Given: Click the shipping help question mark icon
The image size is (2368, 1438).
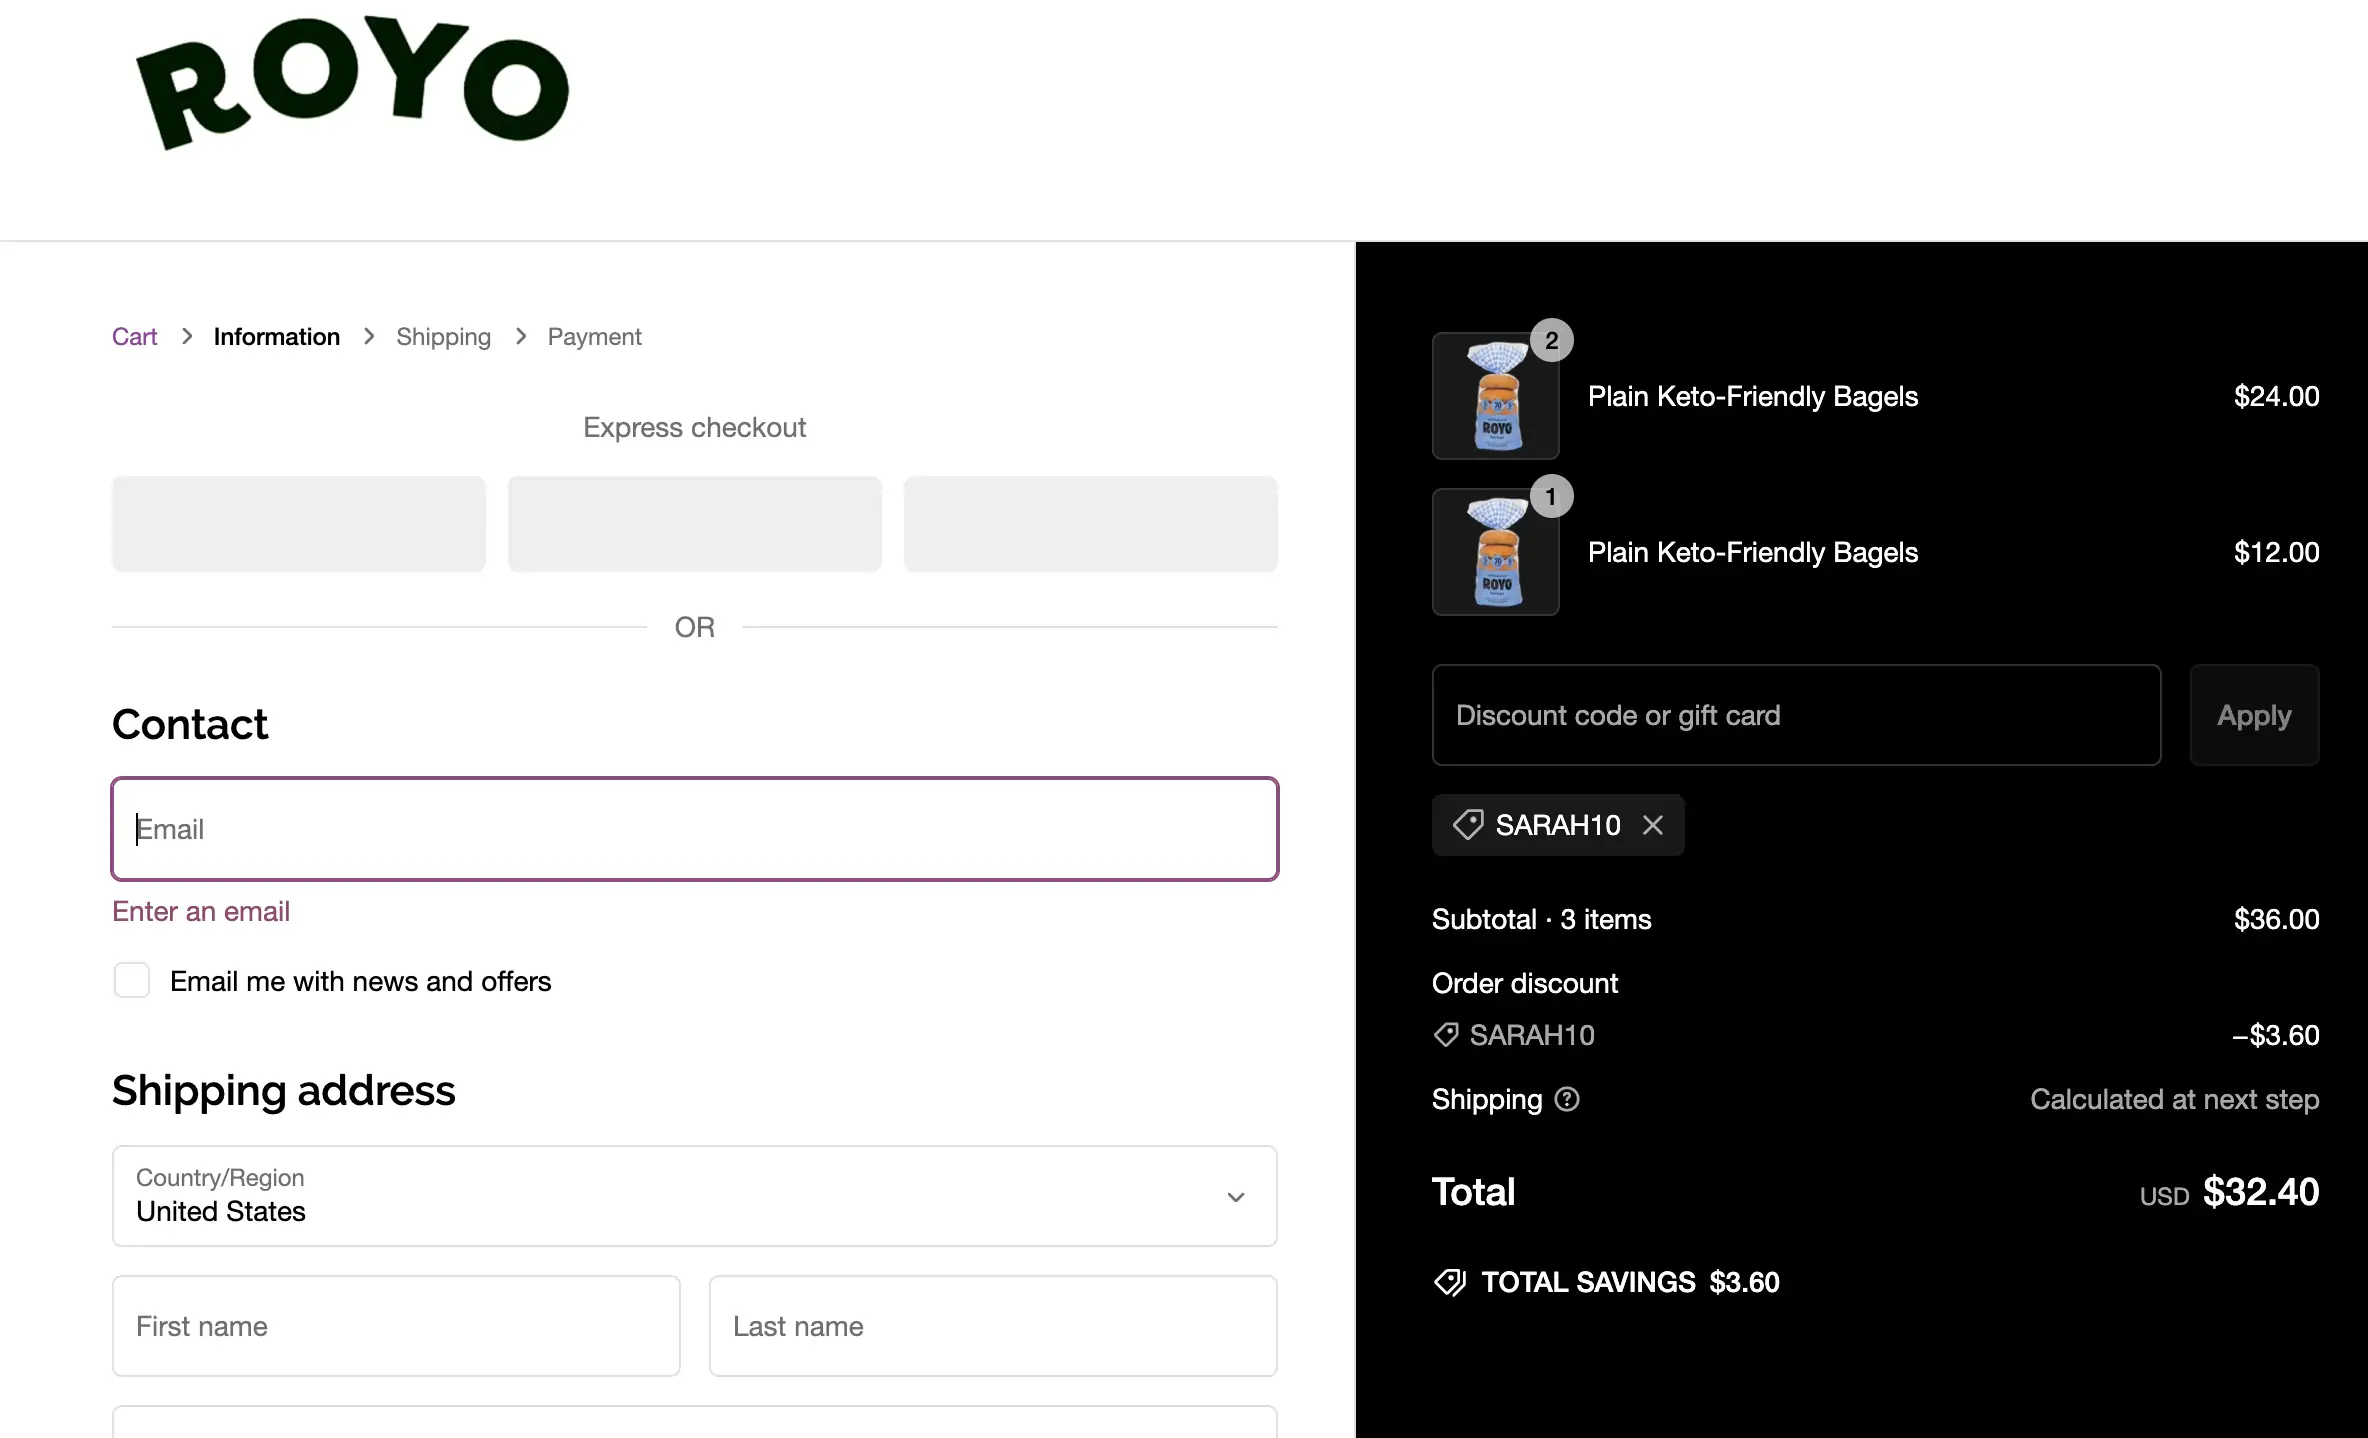Looking at the screenshot, I should point(1567,1099).
